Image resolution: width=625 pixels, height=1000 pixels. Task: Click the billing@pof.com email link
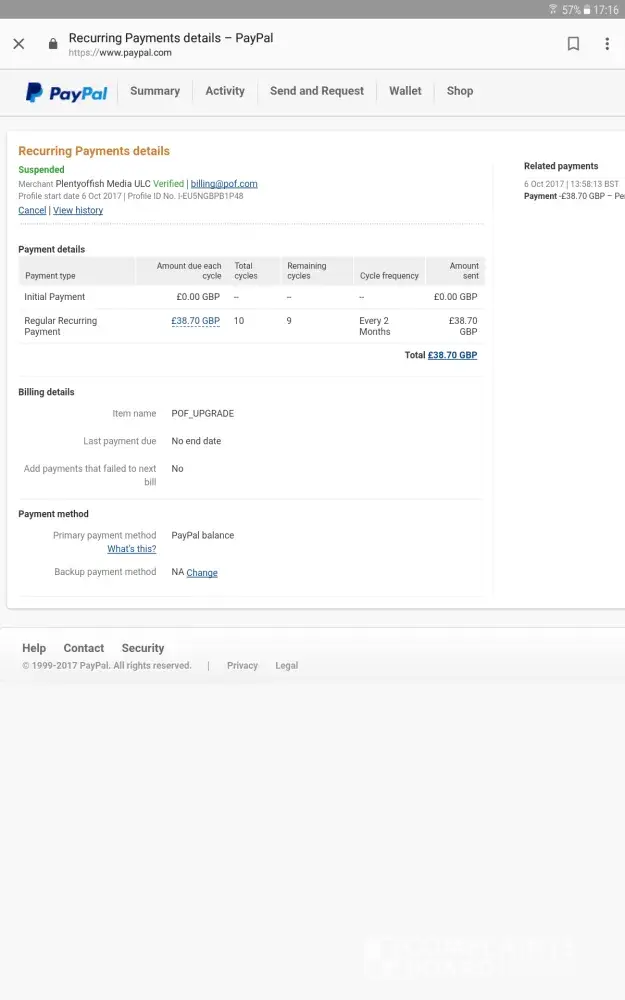point(224,184)
